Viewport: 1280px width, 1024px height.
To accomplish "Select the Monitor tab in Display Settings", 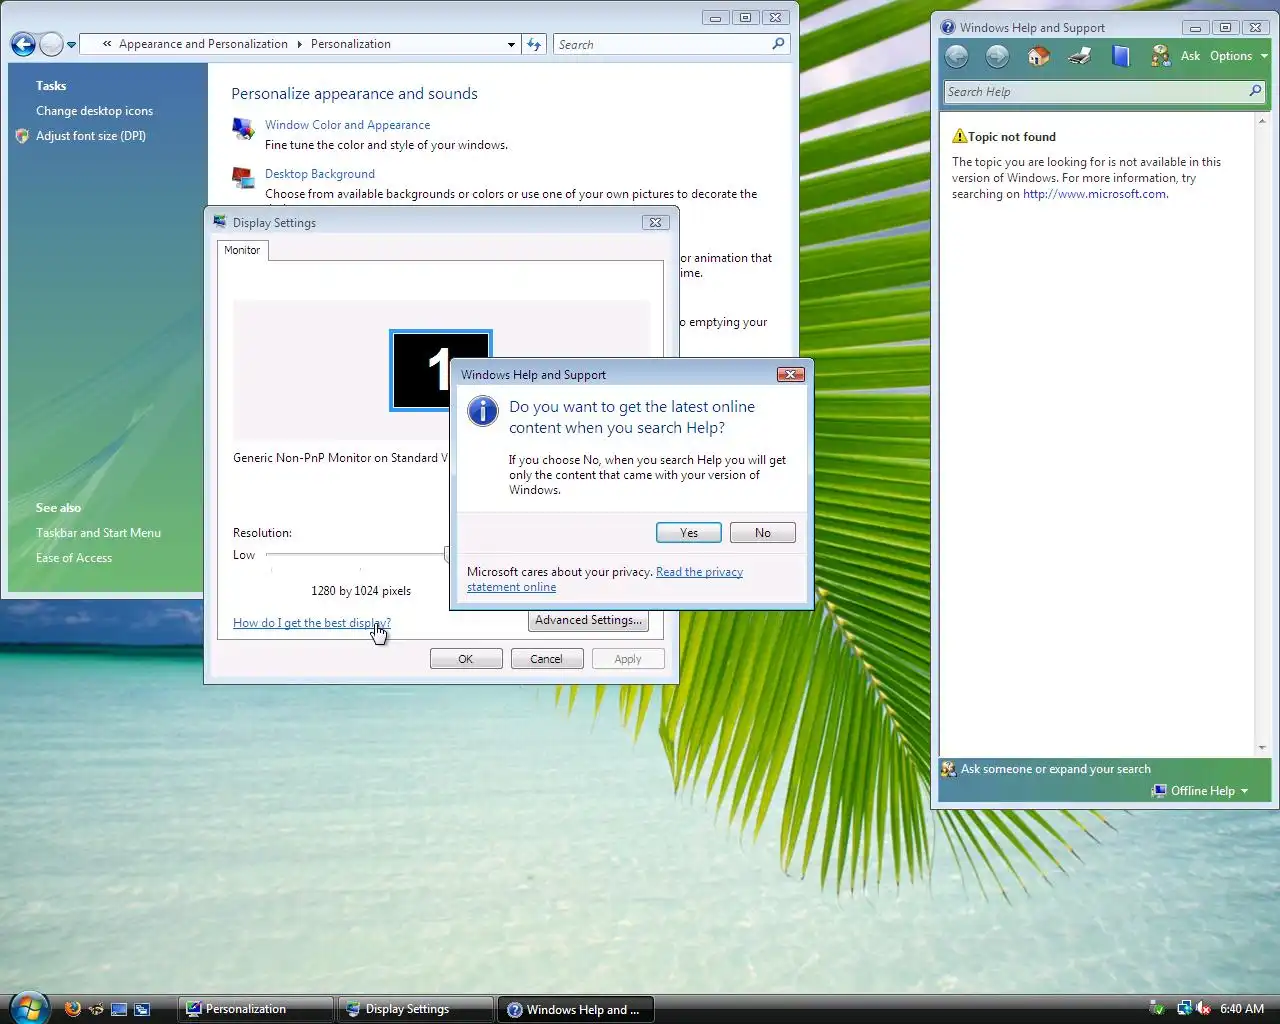I will (x=242, y=250).
